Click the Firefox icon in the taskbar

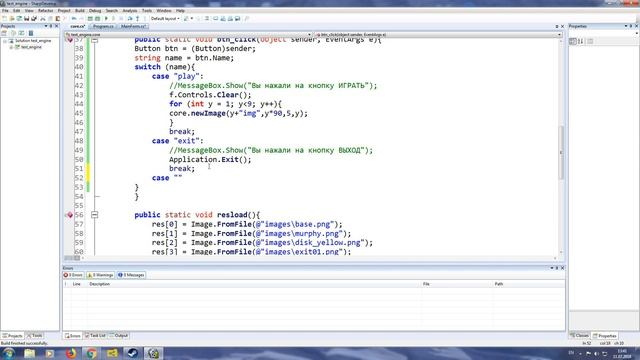click(71, 353)
